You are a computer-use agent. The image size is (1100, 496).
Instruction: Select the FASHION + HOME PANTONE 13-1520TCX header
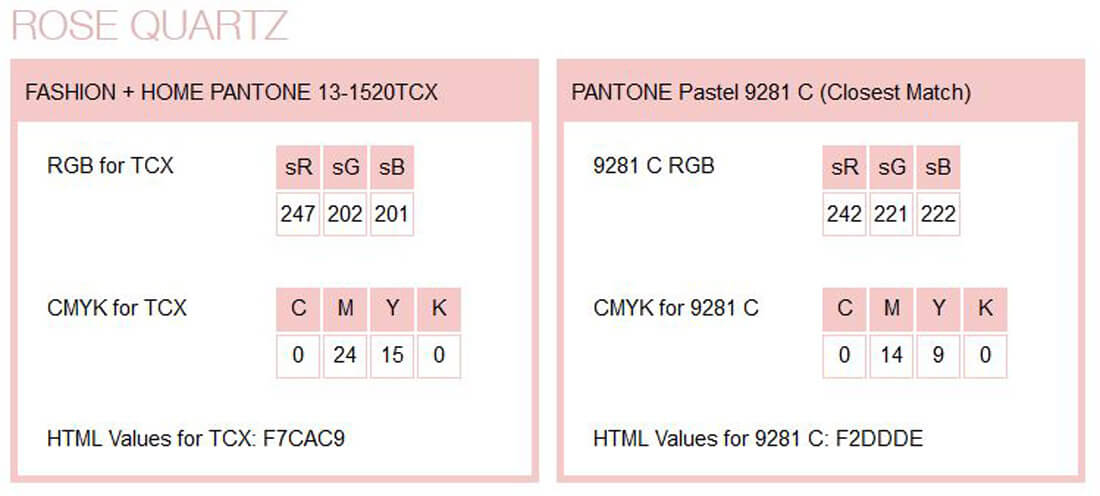[x=231, y=93]
